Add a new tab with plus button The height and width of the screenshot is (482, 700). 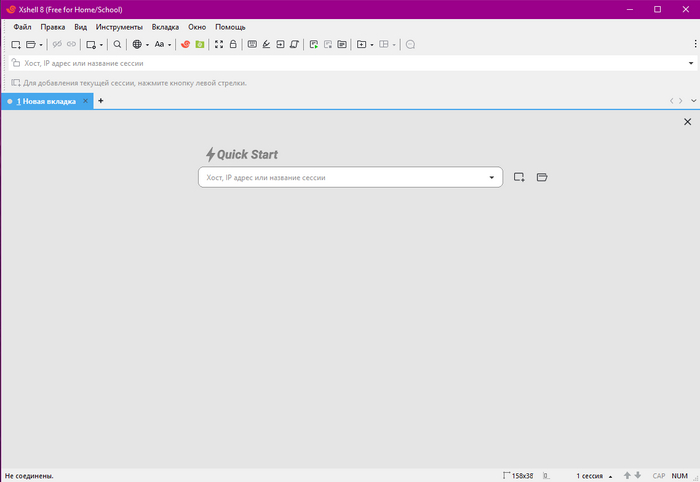100,101
